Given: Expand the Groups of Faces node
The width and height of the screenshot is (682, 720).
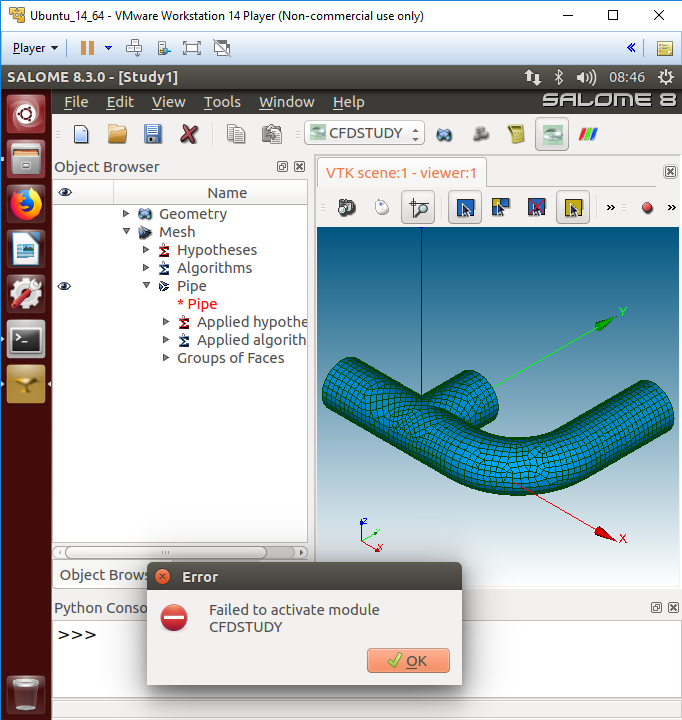Looking at the screenshot, I should [166, 358].
